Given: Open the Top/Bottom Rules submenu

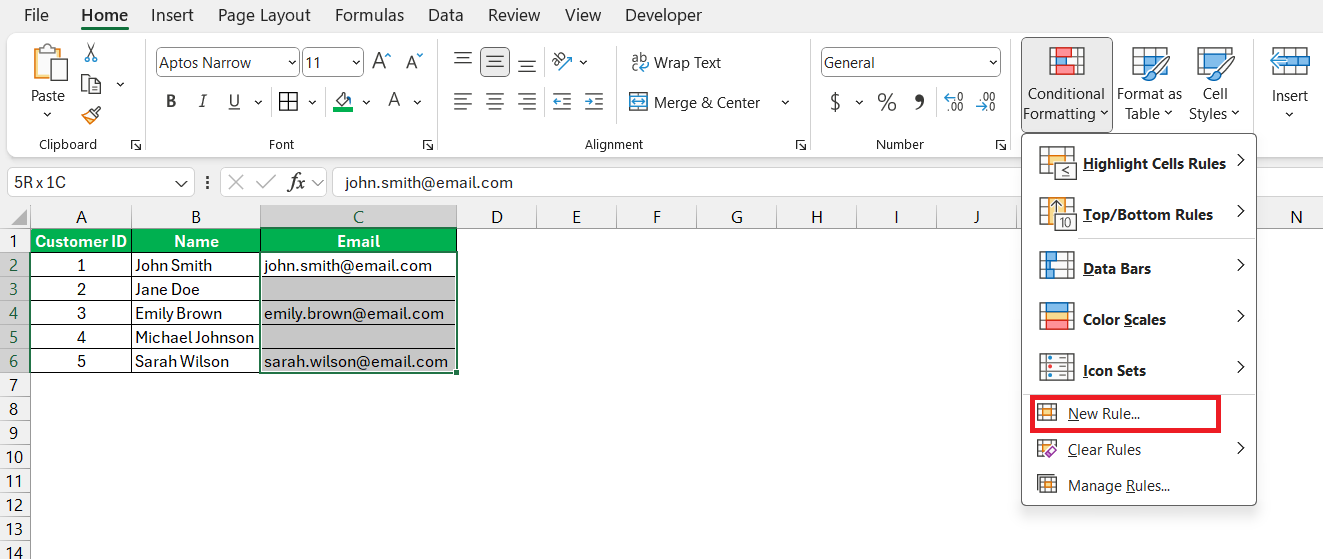Looking at the screenshot, I should click(1139, 214).
